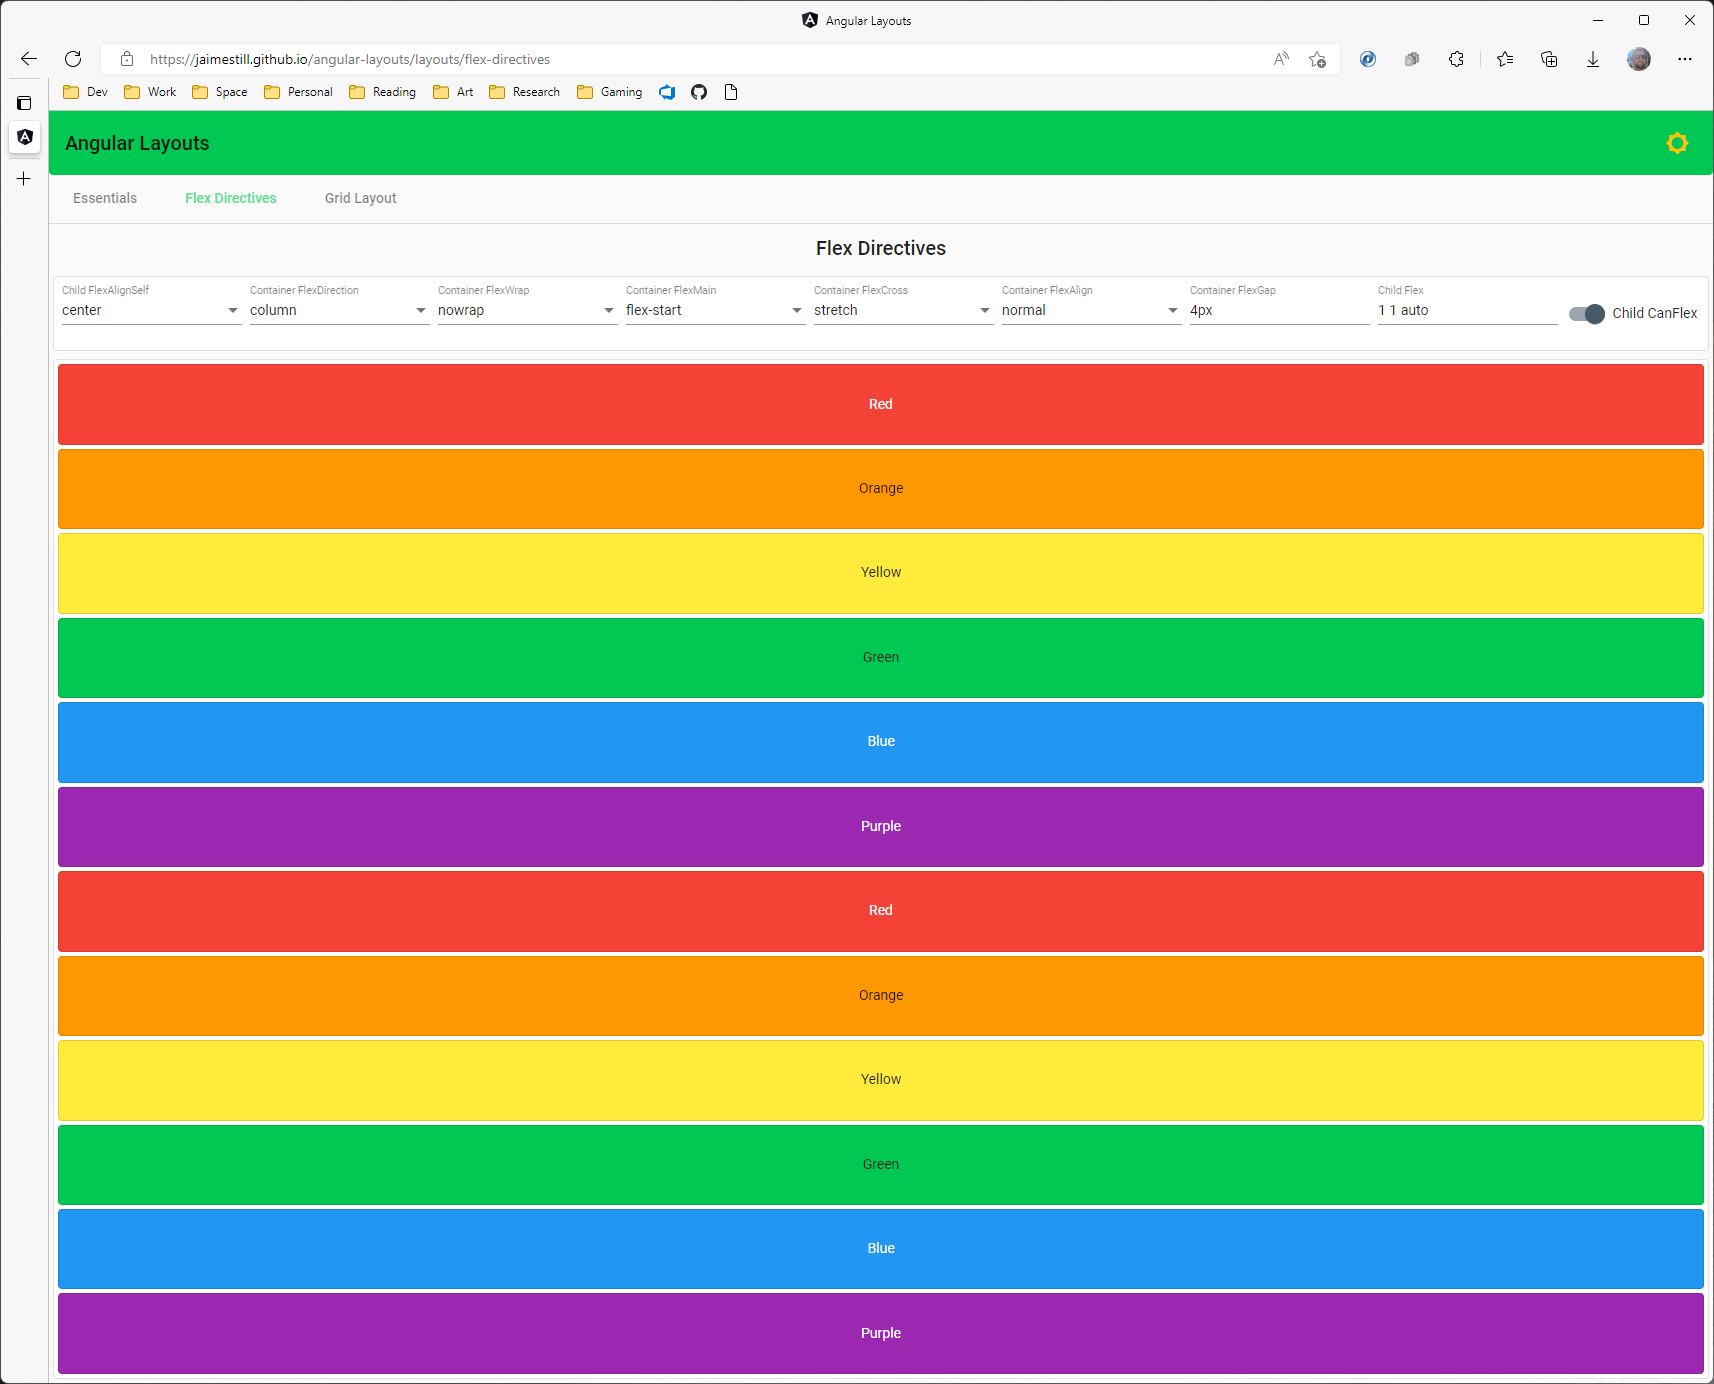The width and height of the screenshot is (1714, 1384).
Task: Open the Collections icon in the toolbar
Action: pos(1548,59)
